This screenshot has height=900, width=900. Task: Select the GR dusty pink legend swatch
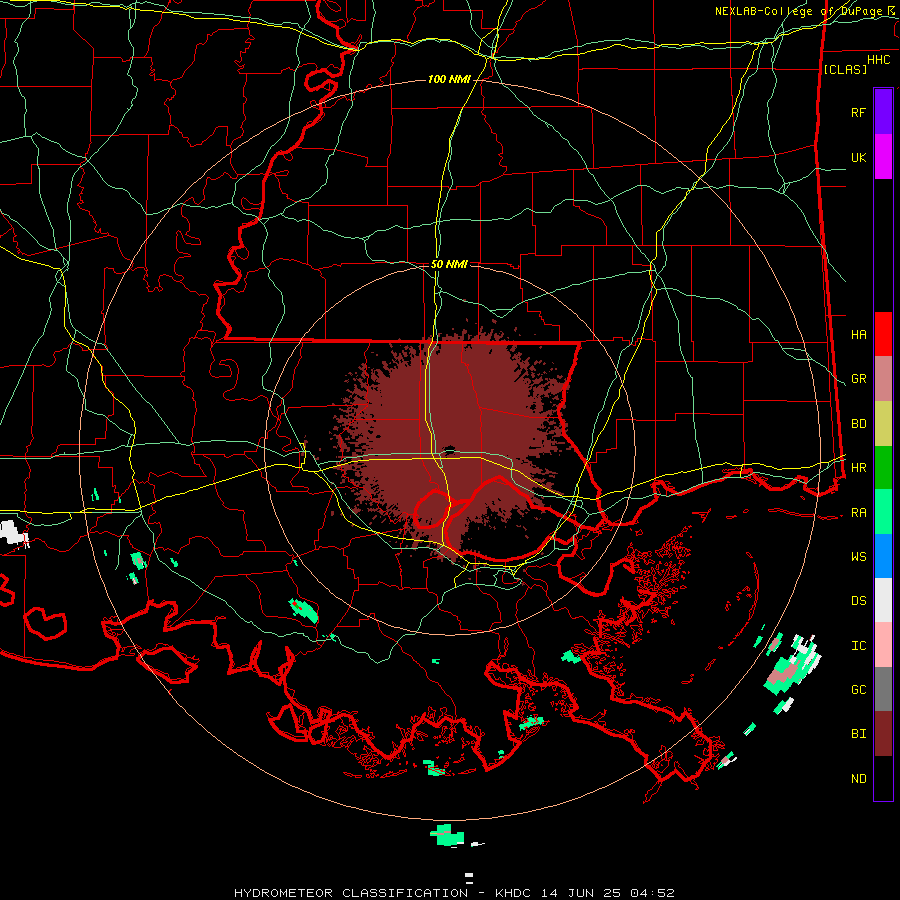(x=883, y=379)
